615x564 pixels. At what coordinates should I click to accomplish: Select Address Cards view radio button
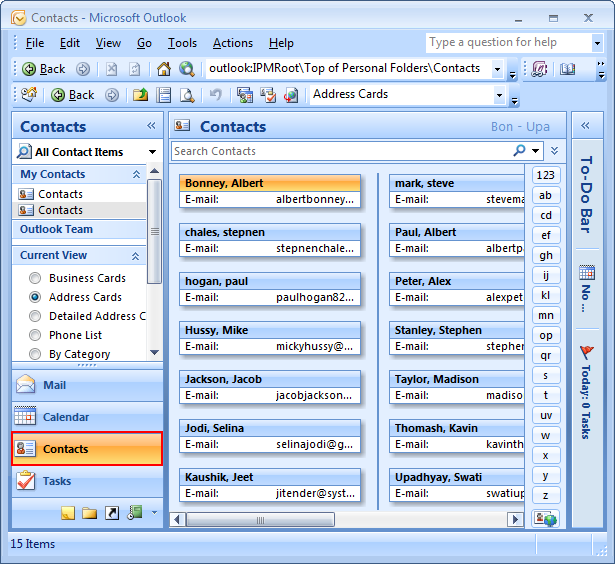(35, 297)
